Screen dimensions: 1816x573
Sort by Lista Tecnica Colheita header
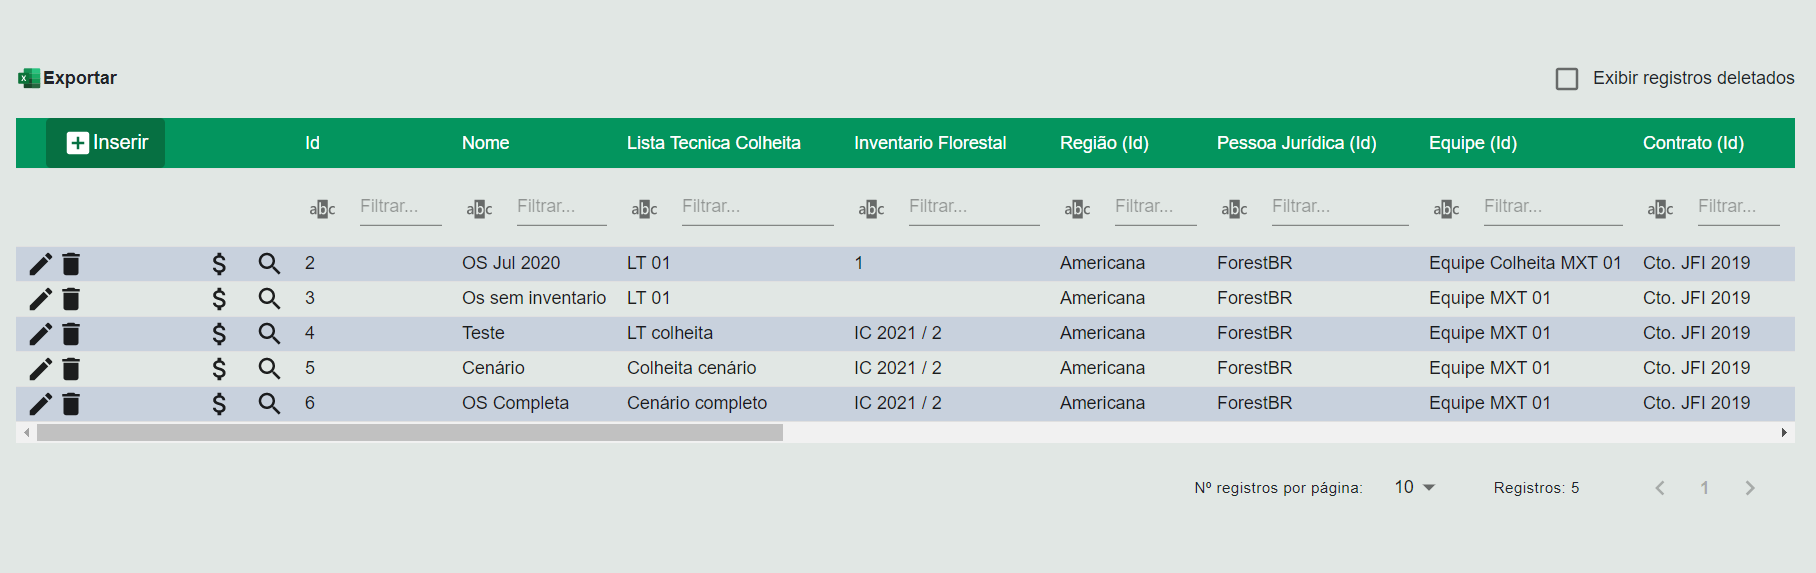[713, 143]
